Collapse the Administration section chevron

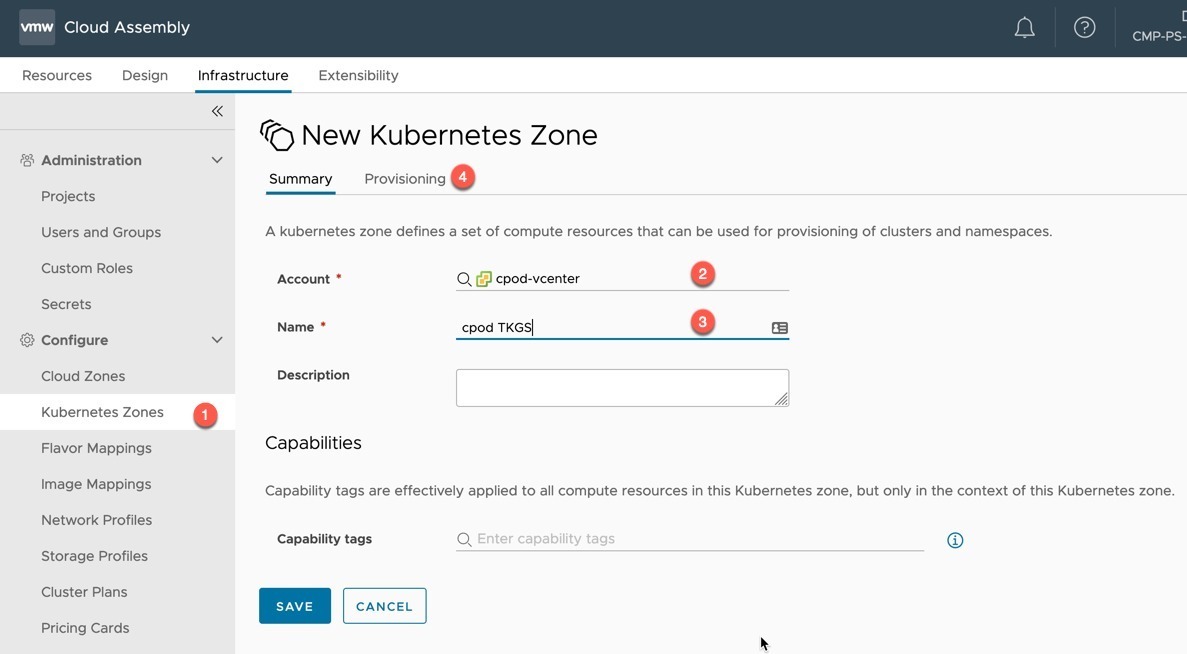[x=217, y=160]
